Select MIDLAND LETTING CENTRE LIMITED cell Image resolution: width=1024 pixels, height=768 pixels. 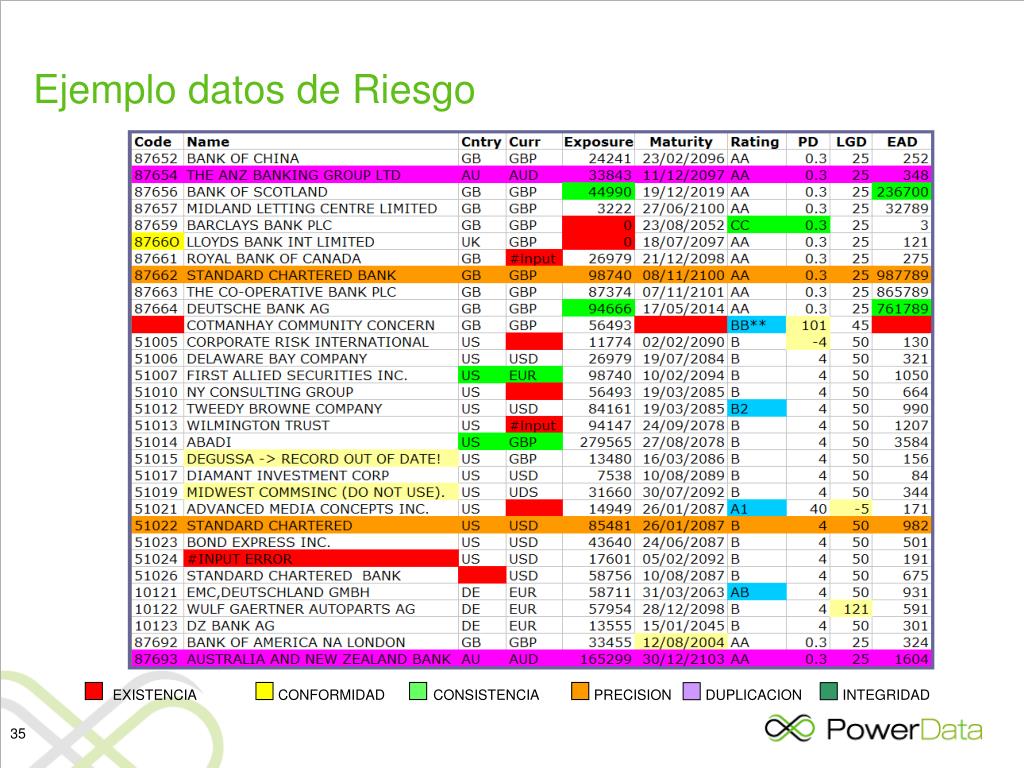tap(321, 208)
